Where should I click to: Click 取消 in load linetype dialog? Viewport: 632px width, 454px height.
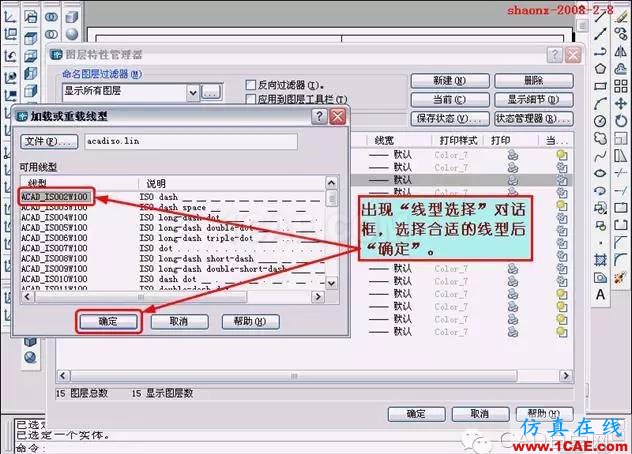click(x=179, y=322)
